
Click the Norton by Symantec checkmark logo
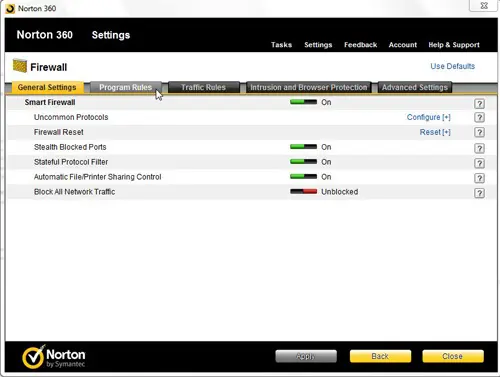pyautogui.click(x=33, y=357)
